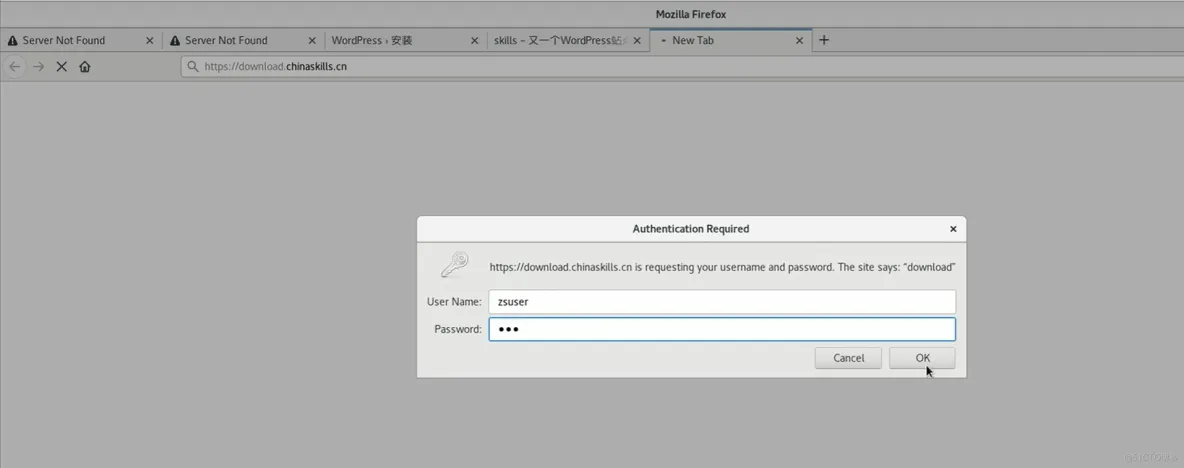1184x468 pixels.
Task: Stop loading the page
Action: click(62, 66)
